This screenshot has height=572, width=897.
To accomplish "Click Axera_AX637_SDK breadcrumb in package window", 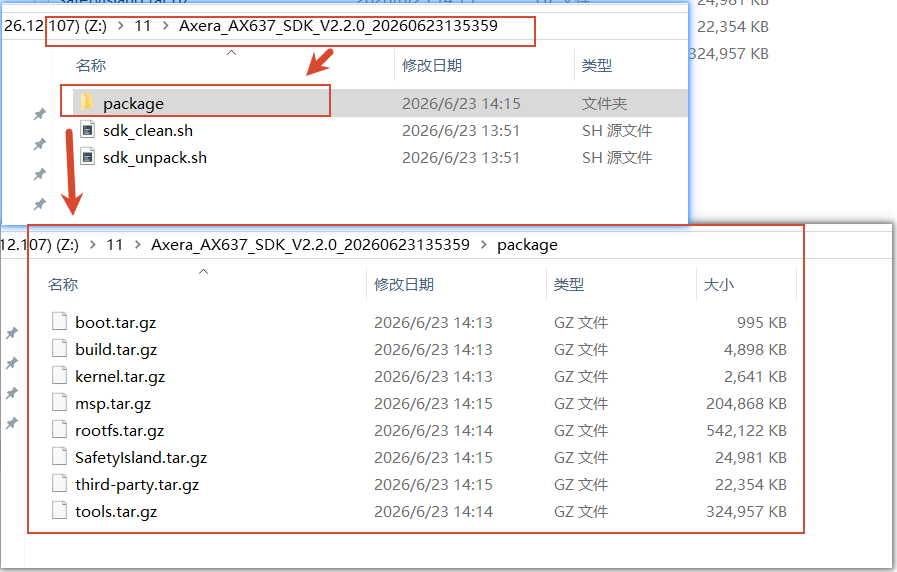I will [310, 245].
